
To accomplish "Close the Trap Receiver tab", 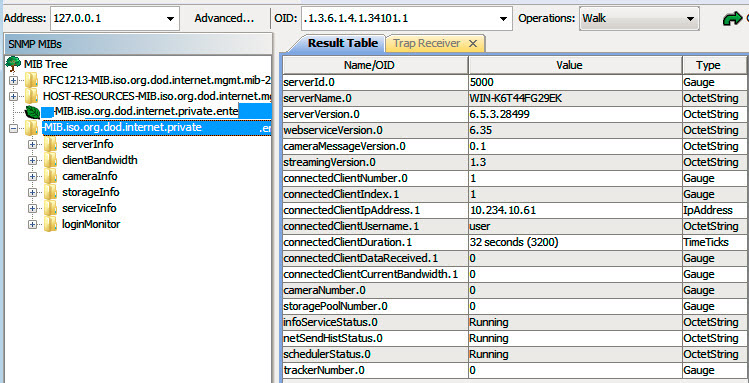I will tap(473, 43).
